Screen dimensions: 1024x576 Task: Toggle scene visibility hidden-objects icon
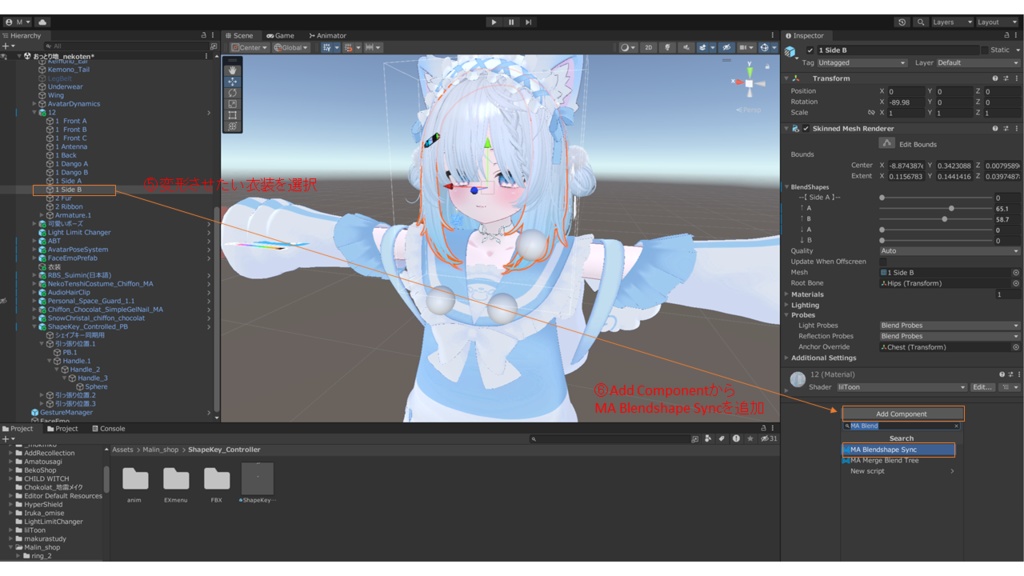(x=726, y=48)
